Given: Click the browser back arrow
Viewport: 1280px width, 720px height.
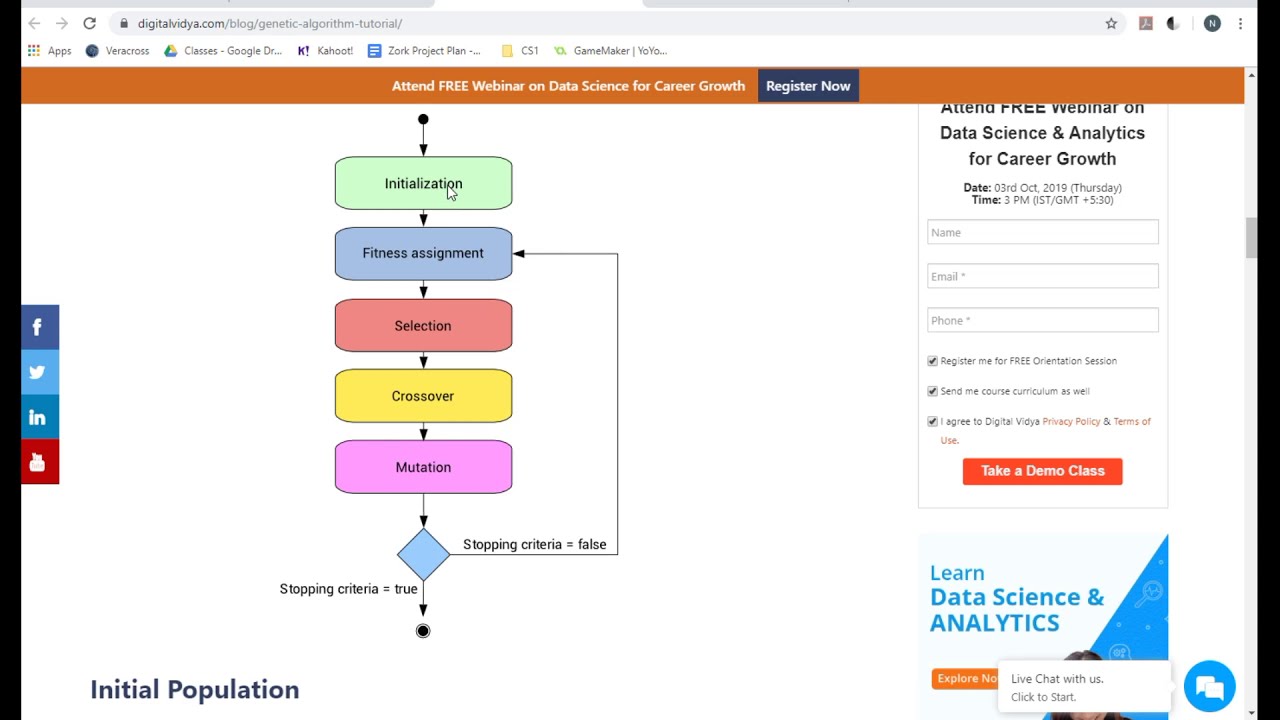Looking at the screenshot, I should [x=34, y=23].
